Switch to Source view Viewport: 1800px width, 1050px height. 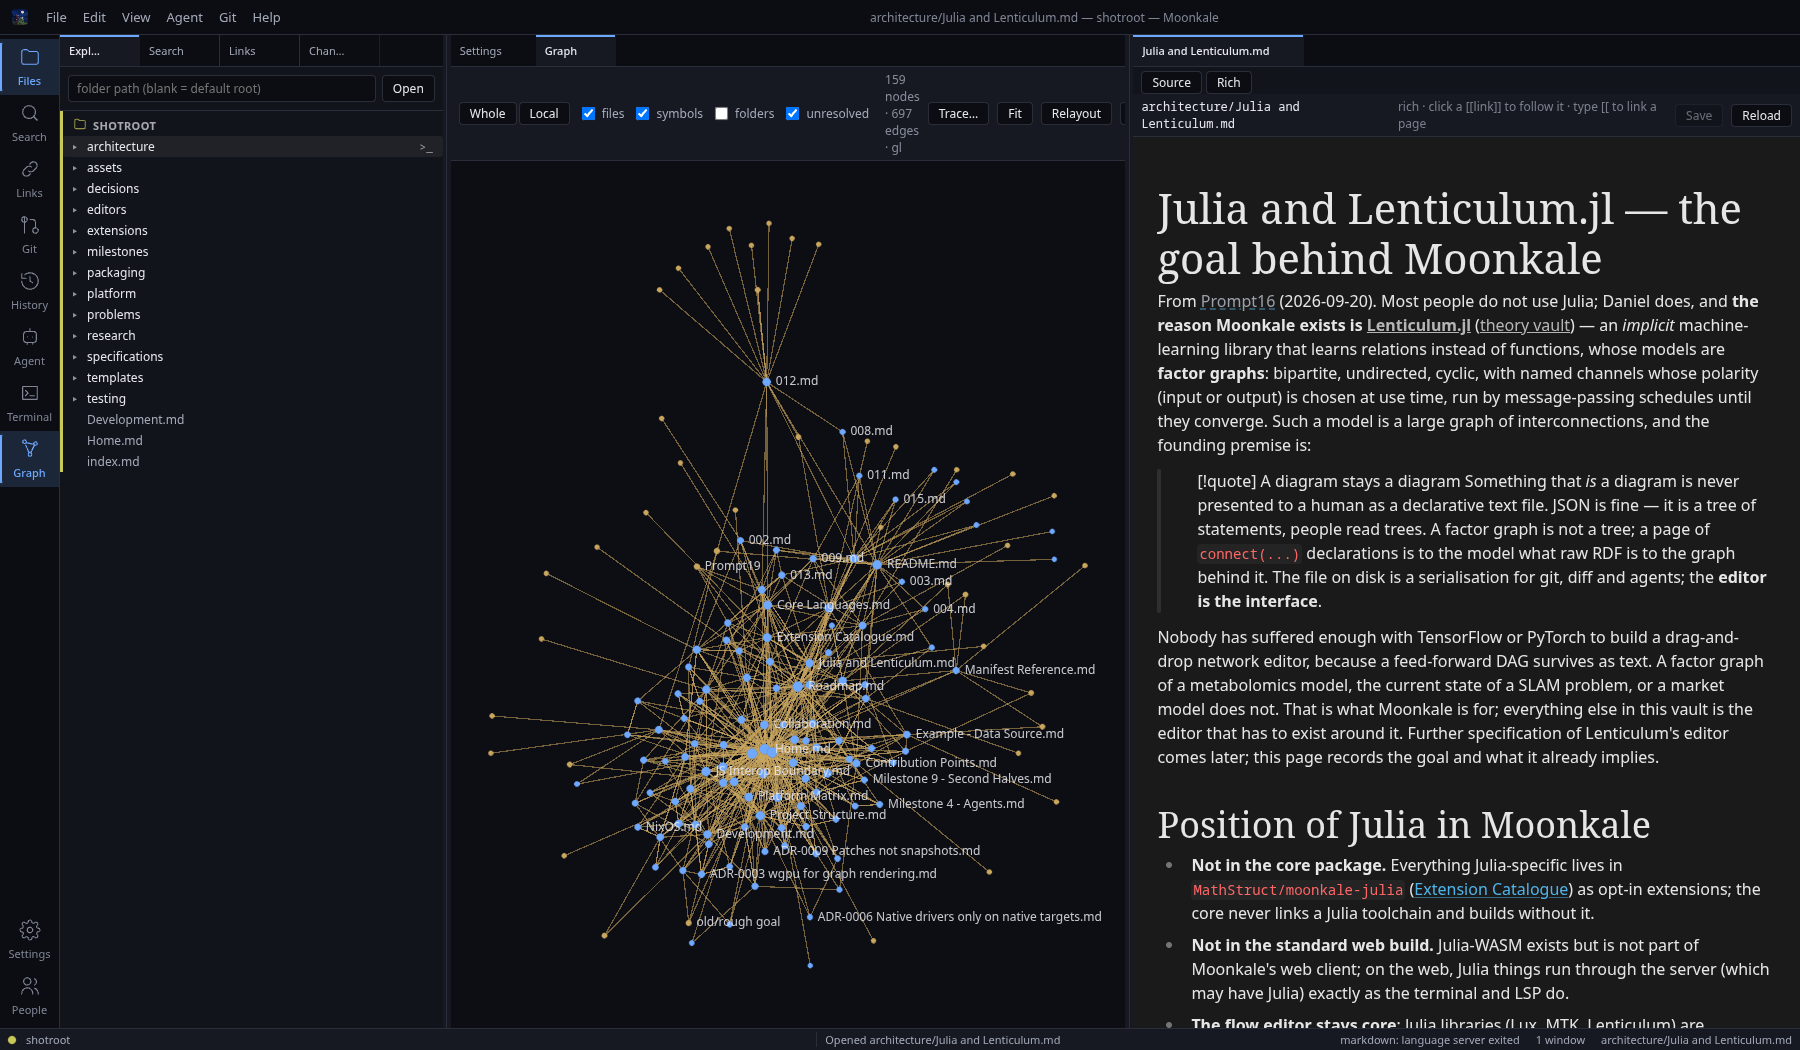click(x=1171, y=83)
